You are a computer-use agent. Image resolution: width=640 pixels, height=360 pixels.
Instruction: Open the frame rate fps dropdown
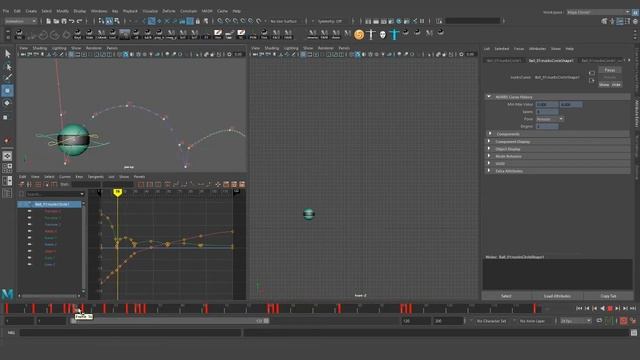(576, 321)
